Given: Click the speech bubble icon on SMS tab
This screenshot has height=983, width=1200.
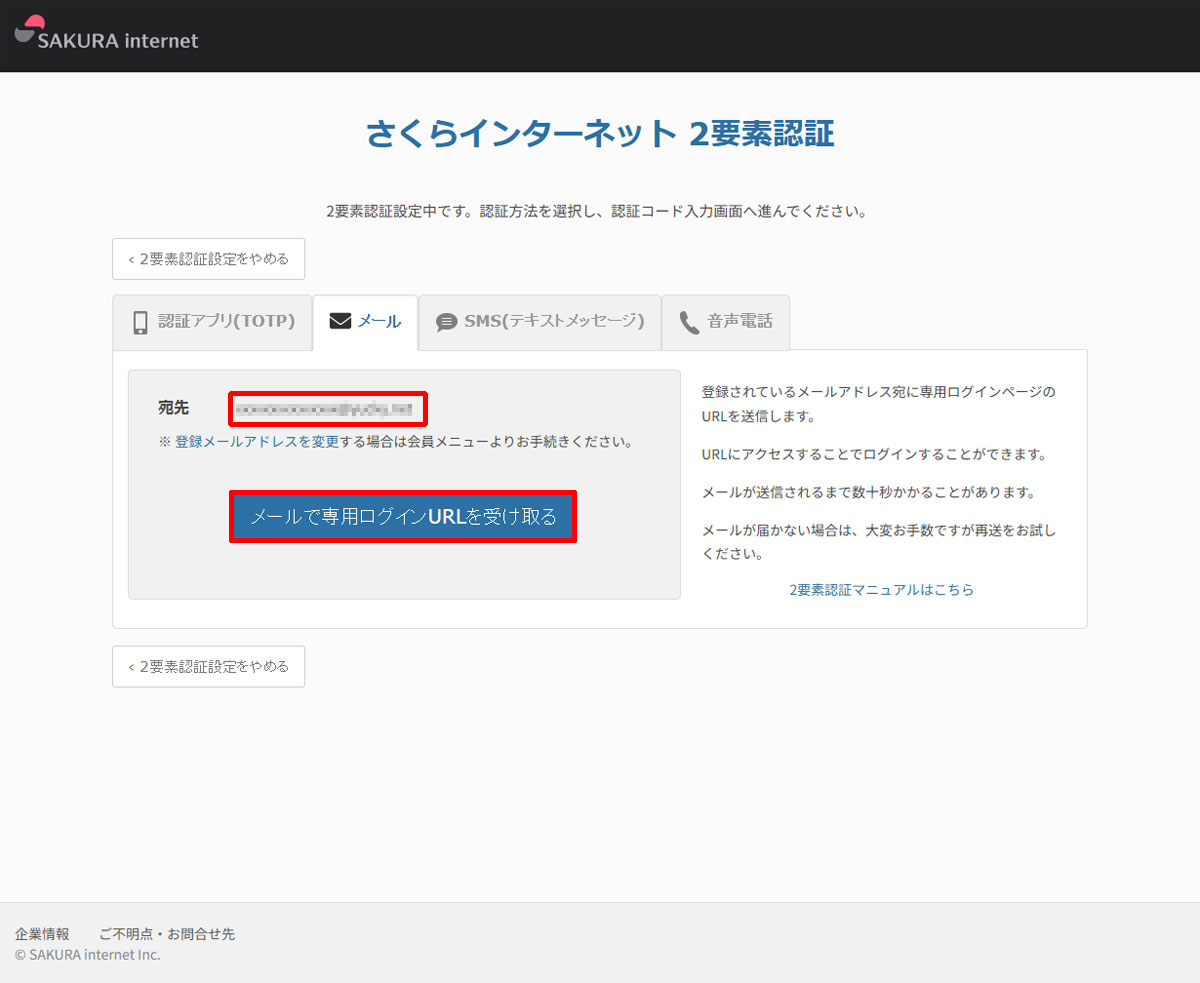Looking at the screenshot, I should 446,322.
